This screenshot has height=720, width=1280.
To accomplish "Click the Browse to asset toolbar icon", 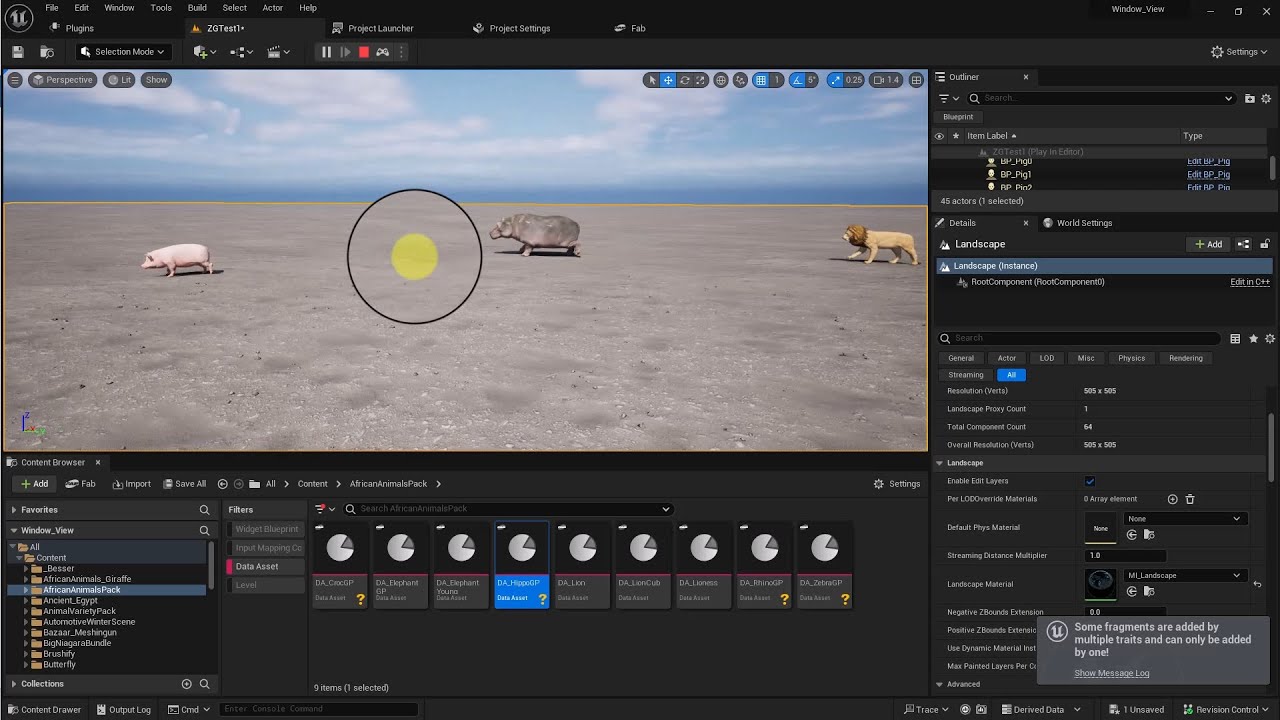I will click(47, 52).
